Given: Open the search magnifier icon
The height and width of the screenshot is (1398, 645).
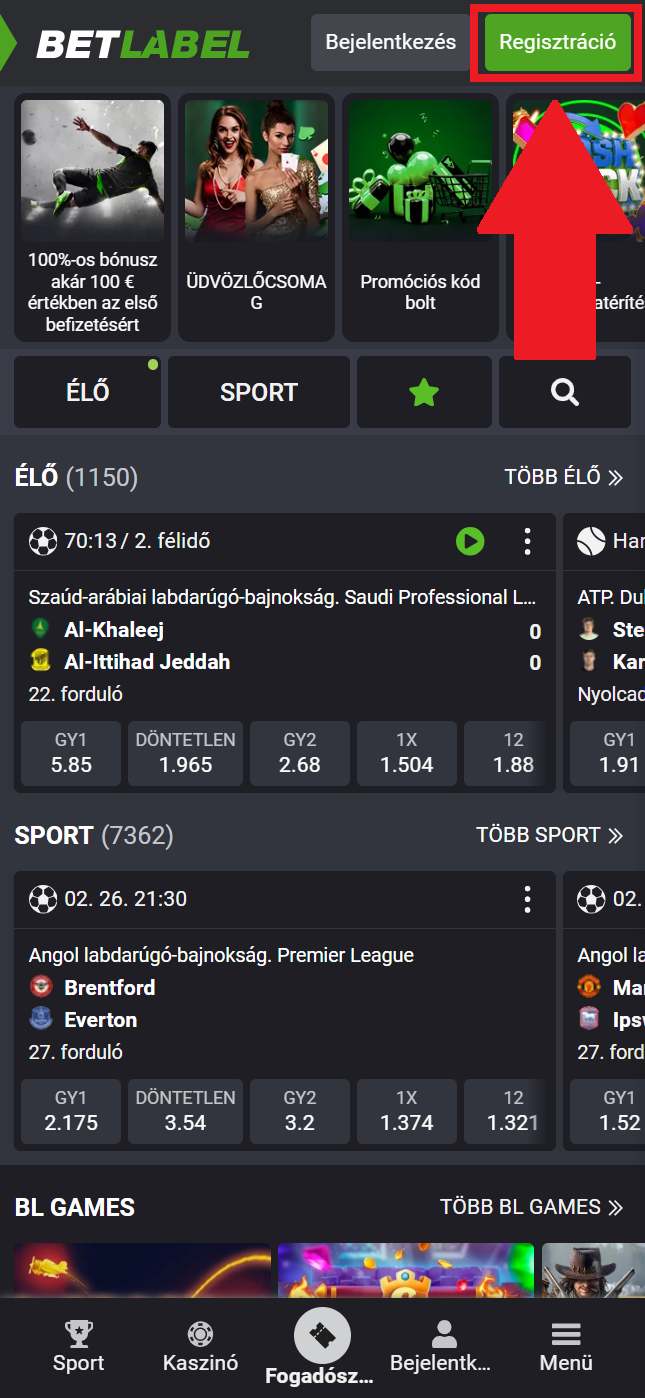Looking at the screenshot, I should click(x=564, y=392).
